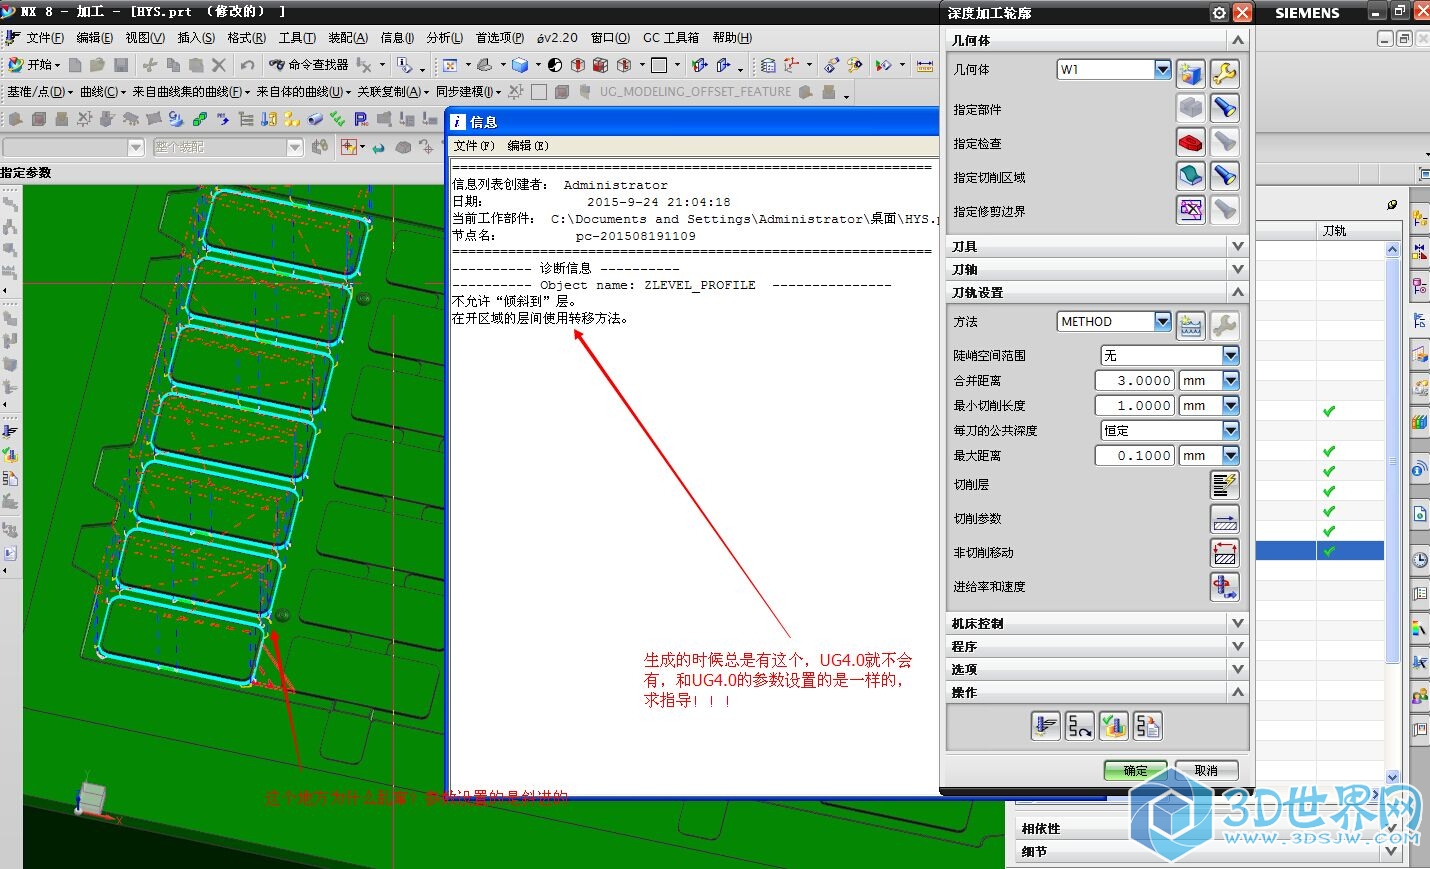Open 同步建模 toolbar dropdown
This screenshot has width=1430, height=869.
pos(470,92)
